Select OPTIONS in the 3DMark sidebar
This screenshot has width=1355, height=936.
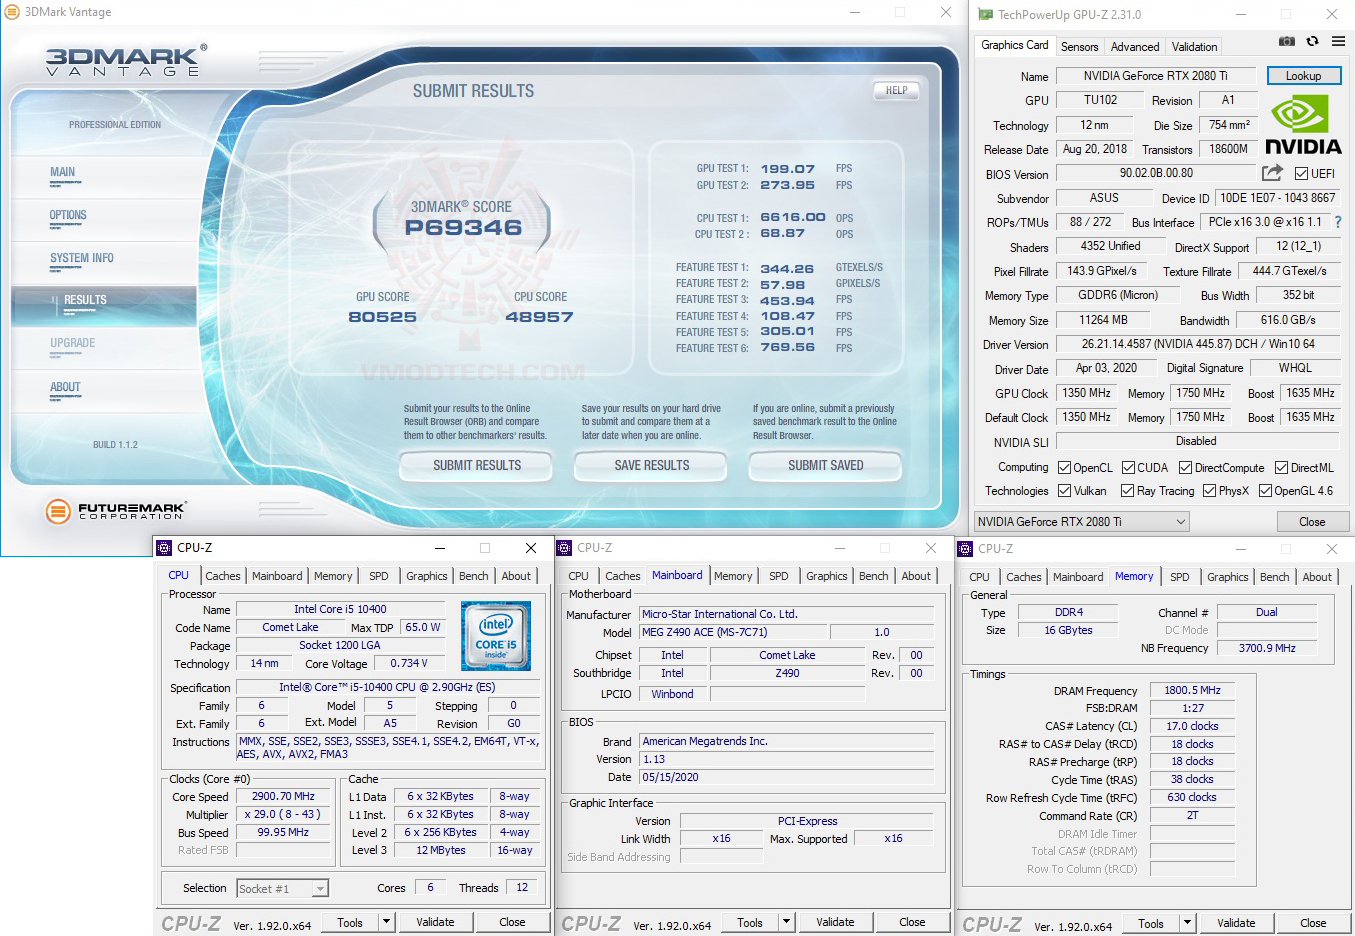(68, 215)
